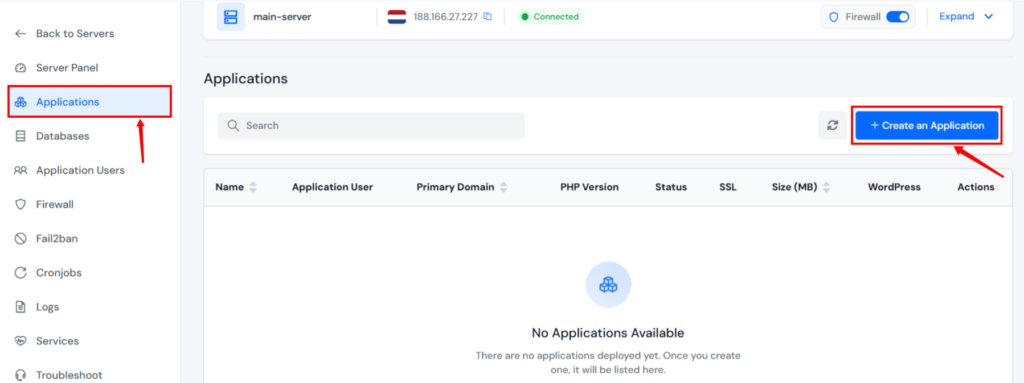Viewport: 1024px width, 383px height.
Task: Click the Cronjobs circular arrow icon
Action: click(x=21, y=273)
